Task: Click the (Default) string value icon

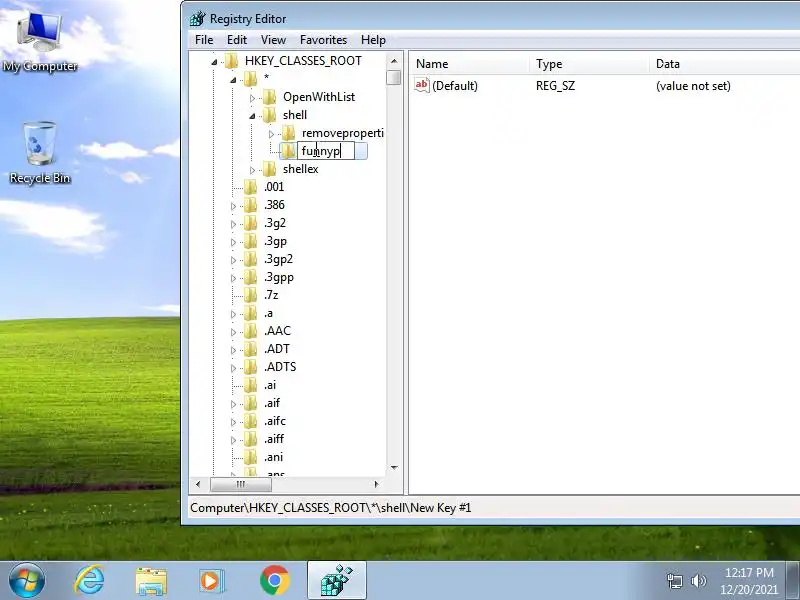Action: 421,85
